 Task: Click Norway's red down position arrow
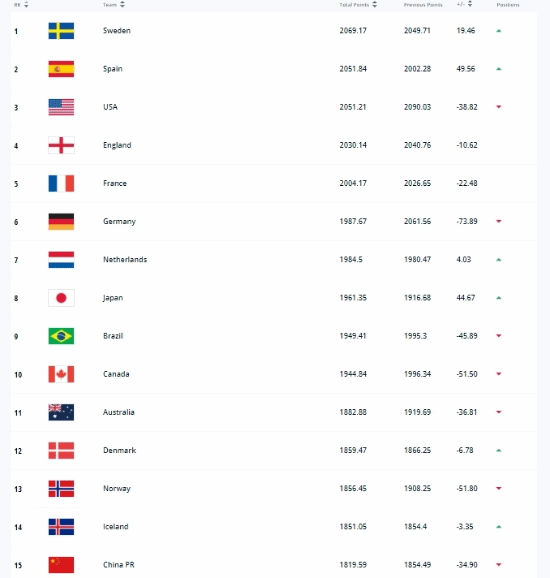click(499, 488)
